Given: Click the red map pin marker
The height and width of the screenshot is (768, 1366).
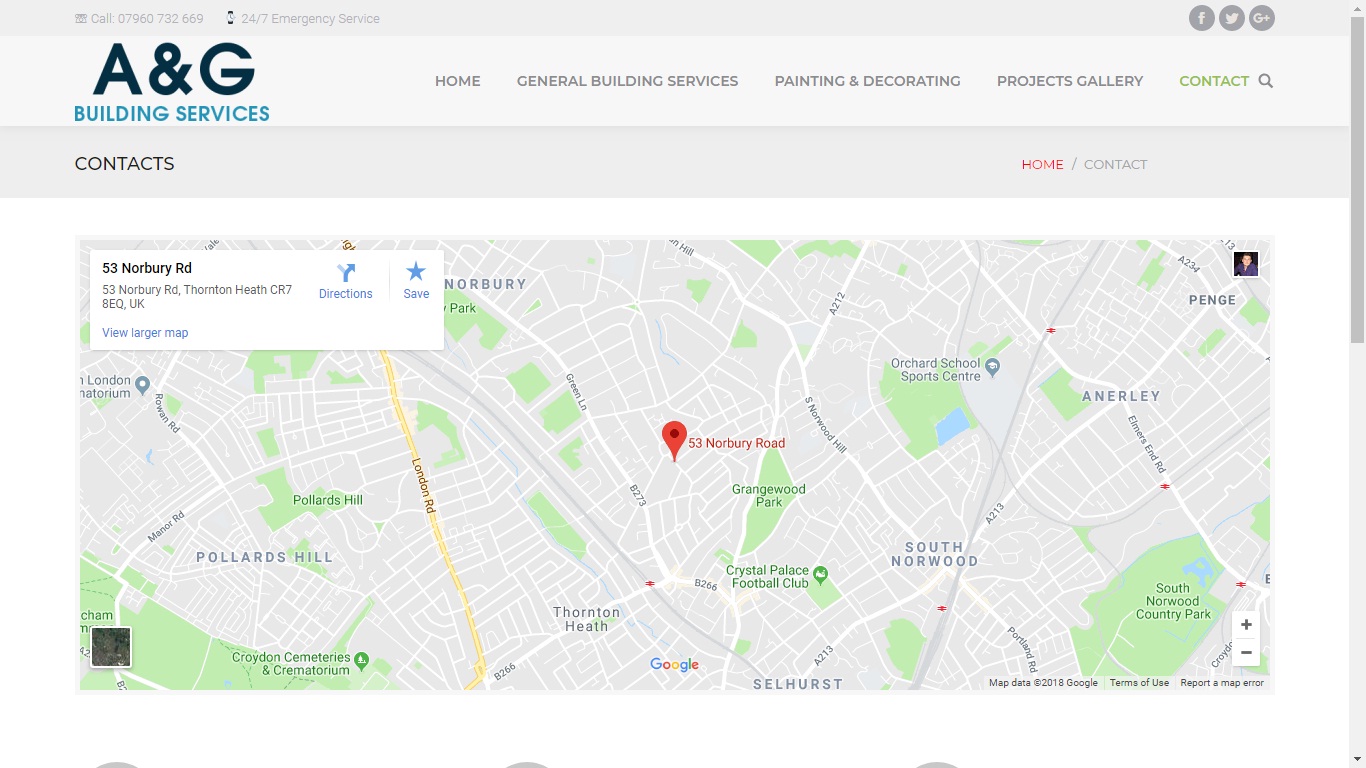Looking at the screenshot, I should coord(674,439).
